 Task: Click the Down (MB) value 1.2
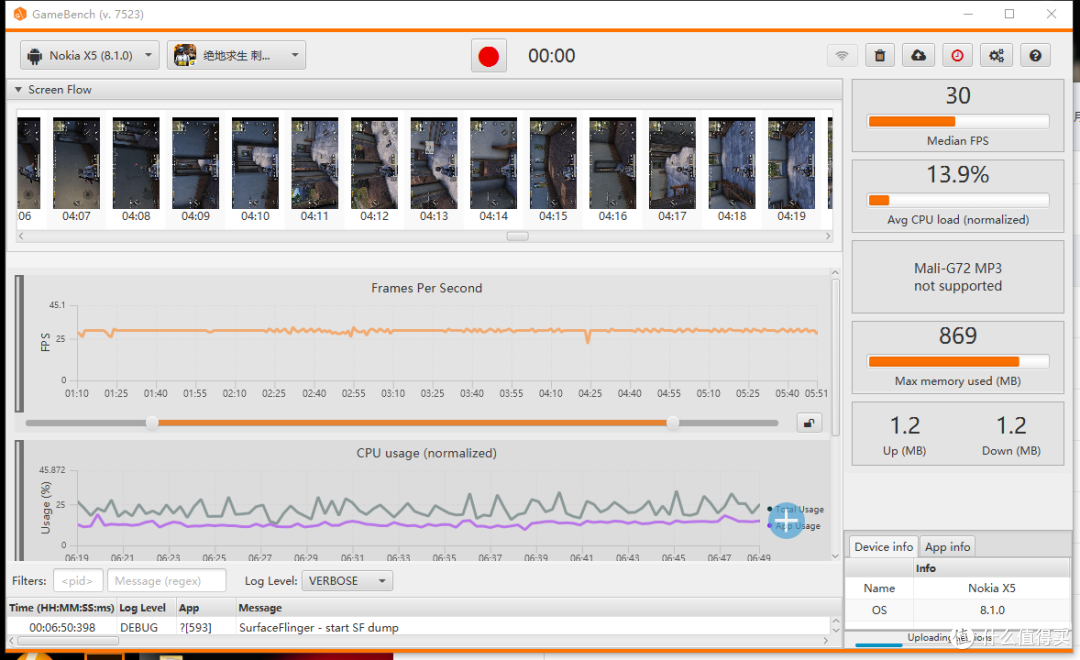point(1011,426)
